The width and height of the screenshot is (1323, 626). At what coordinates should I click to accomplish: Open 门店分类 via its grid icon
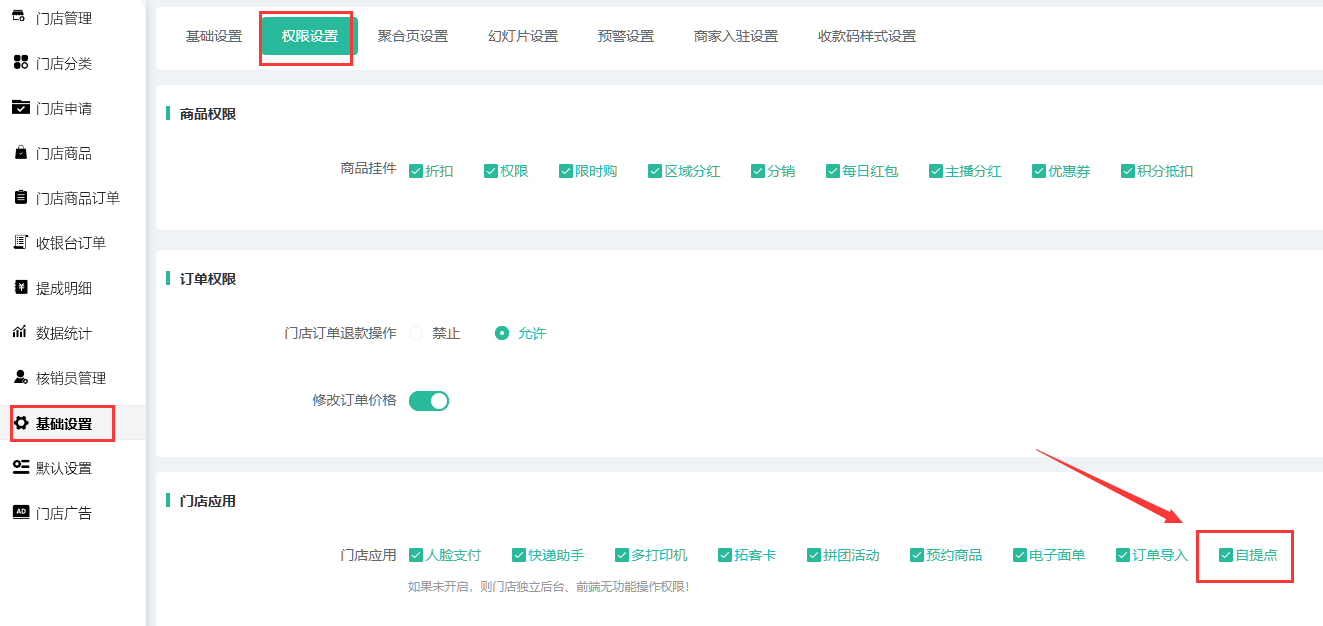20,63
